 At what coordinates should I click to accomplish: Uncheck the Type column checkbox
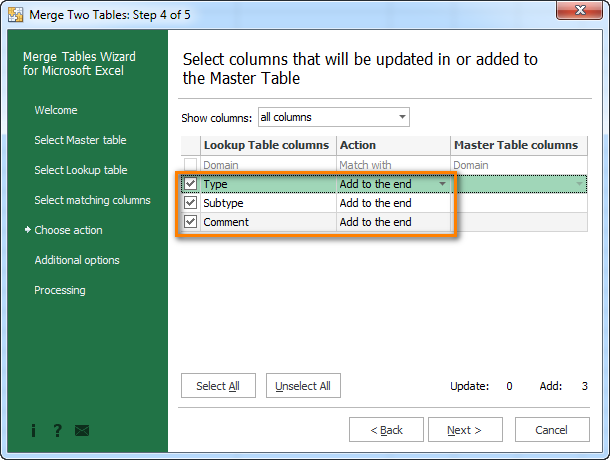tap(191, 184)
